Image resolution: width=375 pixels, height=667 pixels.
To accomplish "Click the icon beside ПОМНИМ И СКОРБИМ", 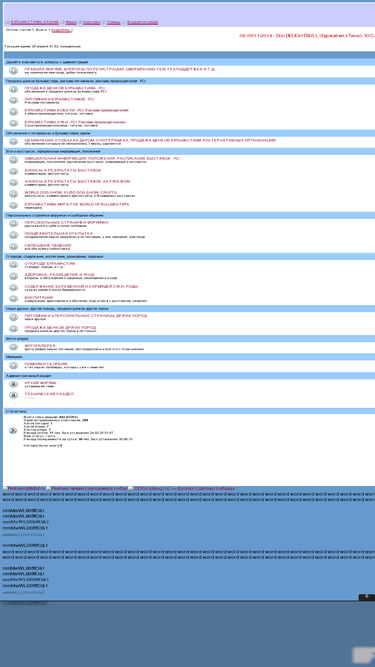I will pos(14,365).
